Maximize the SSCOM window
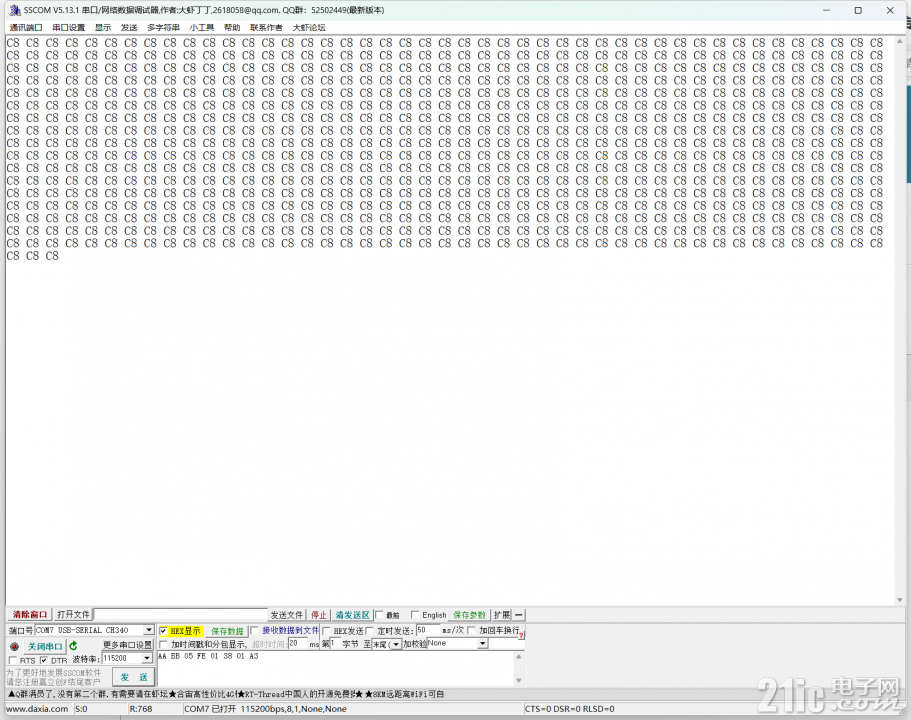911x720 pixels. coord(858,10)
